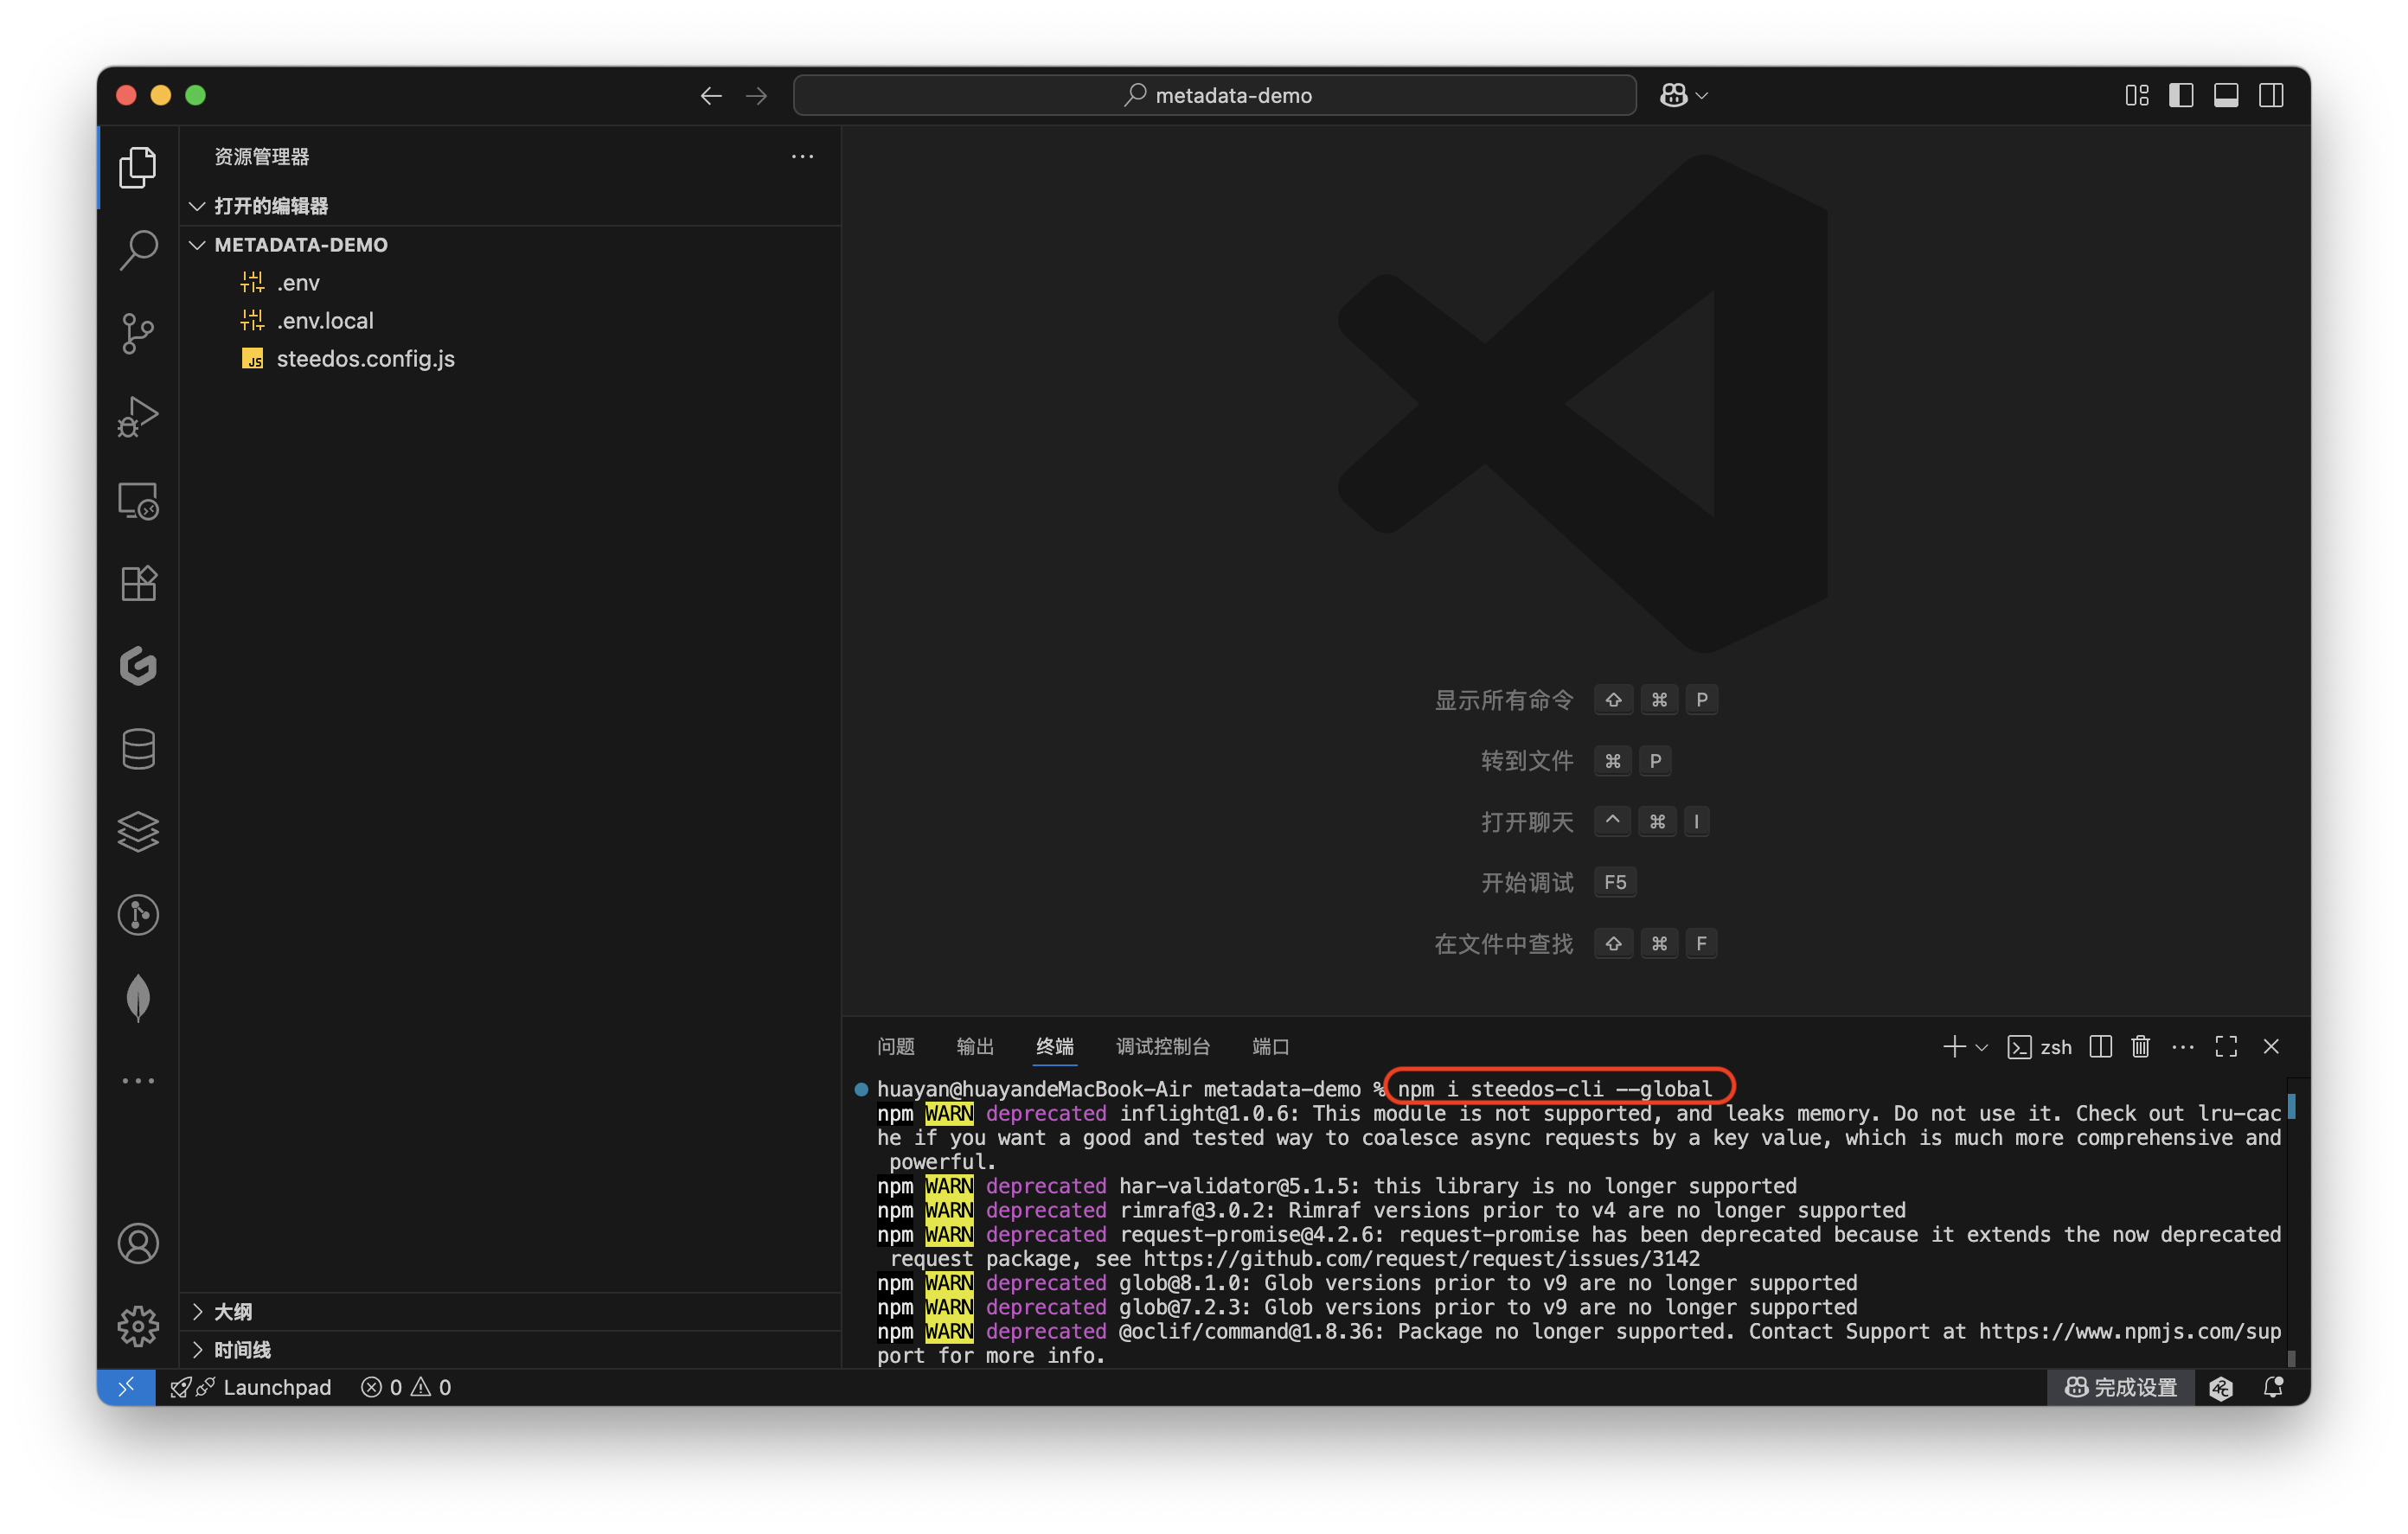Click the metadata-demo command center search box
2408x1534 pixels.
tap(1215, 95)
